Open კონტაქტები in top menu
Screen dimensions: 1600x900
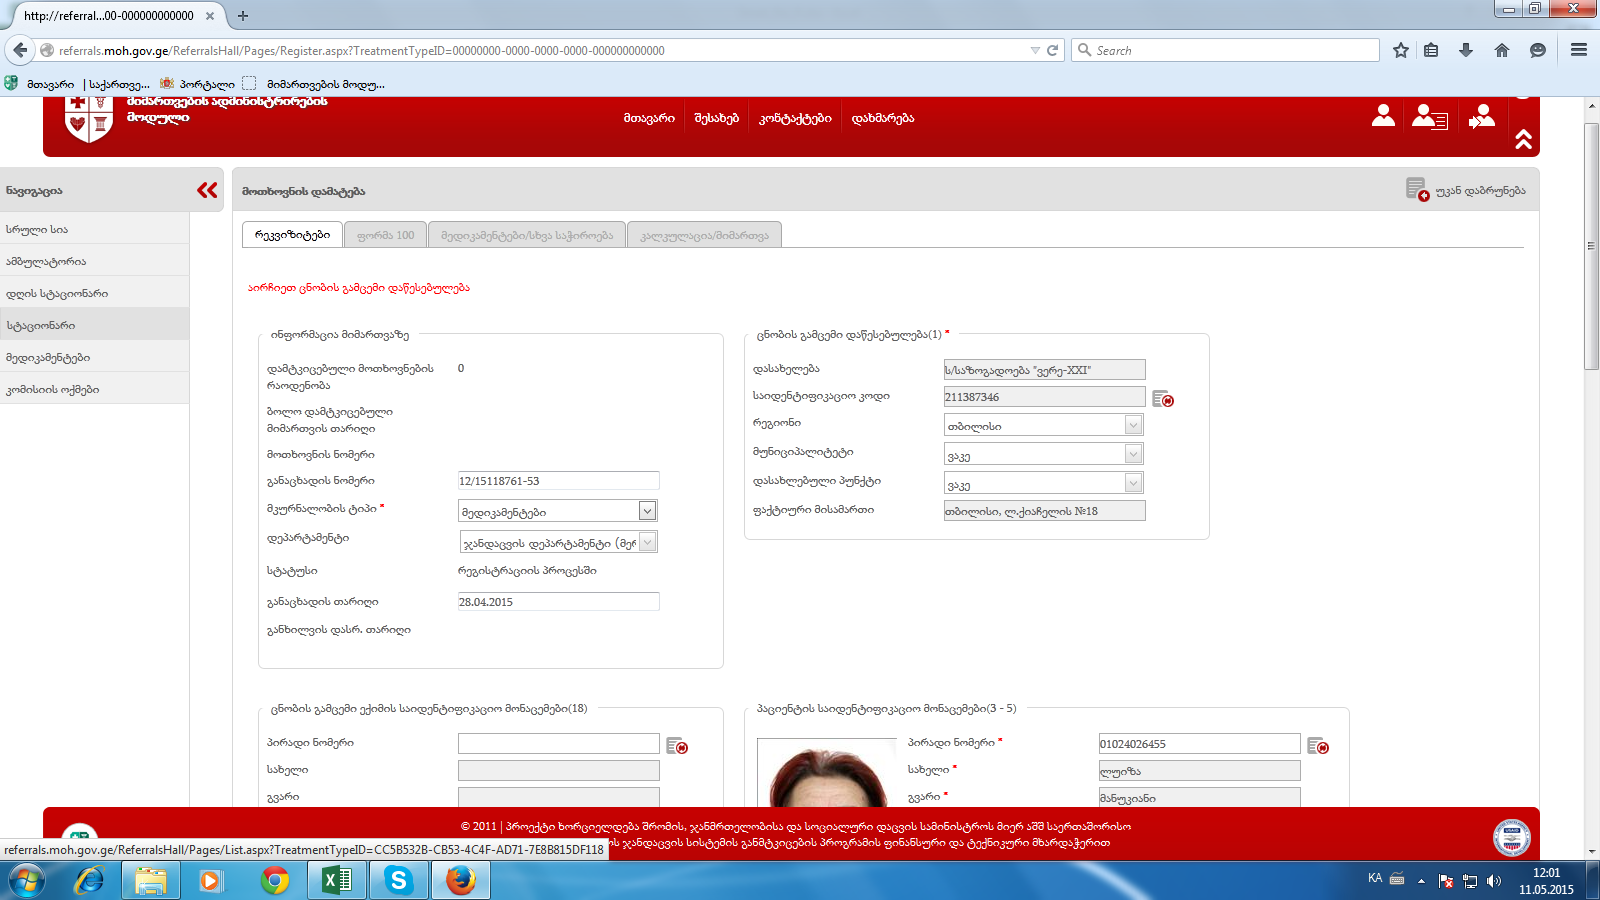795,118
